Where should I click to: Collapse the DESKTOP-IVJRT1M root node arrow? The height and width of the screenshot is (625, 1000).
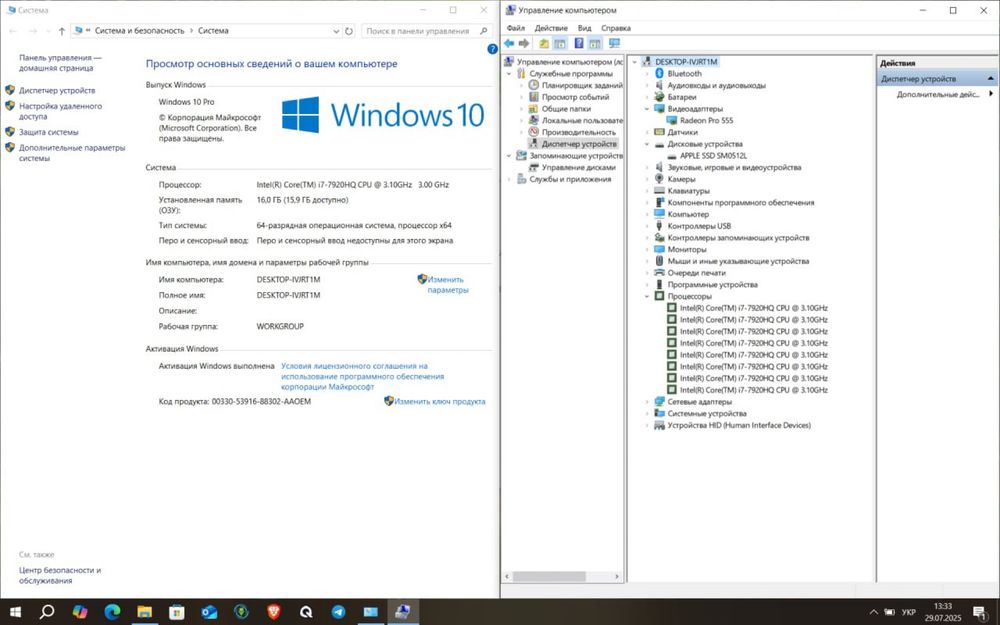click(x=635, y=62)
